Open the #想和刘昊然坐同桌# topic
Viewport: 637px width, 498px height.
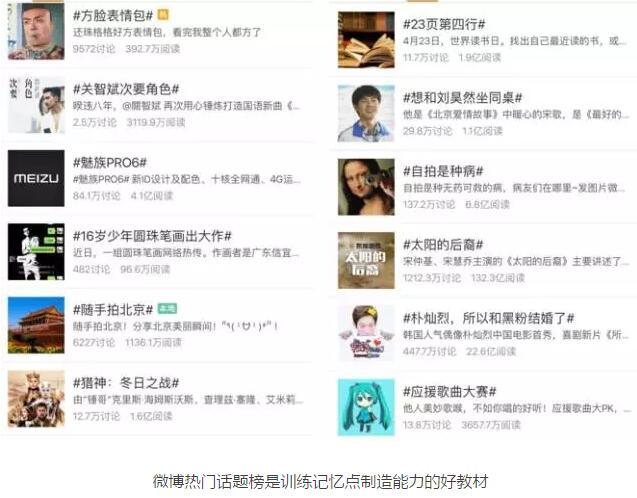(462, 98)
